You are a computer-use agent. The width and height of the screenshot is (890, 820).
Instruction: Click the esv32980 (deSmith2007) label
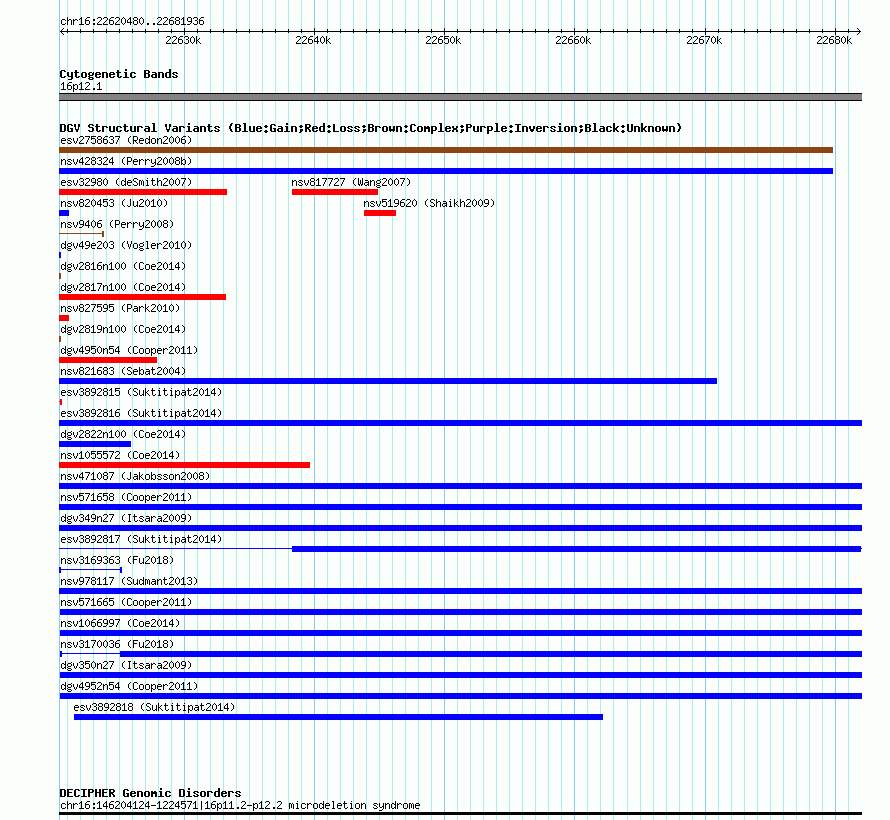click(x=126, y=182)
